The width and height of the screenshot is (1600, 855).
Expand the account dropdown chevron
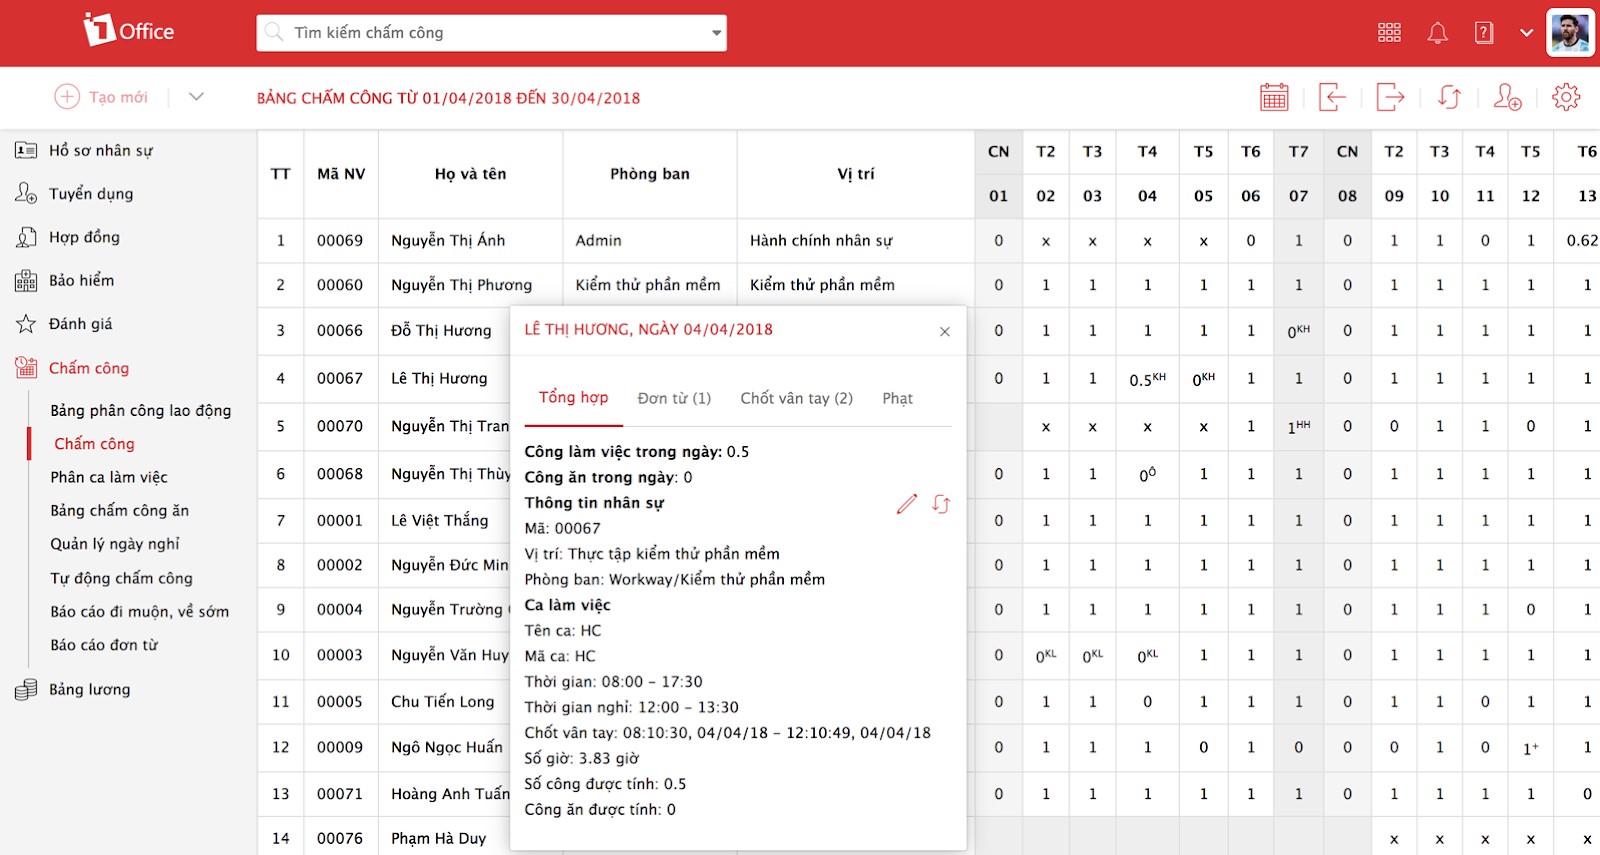(x=1526, y=33)
